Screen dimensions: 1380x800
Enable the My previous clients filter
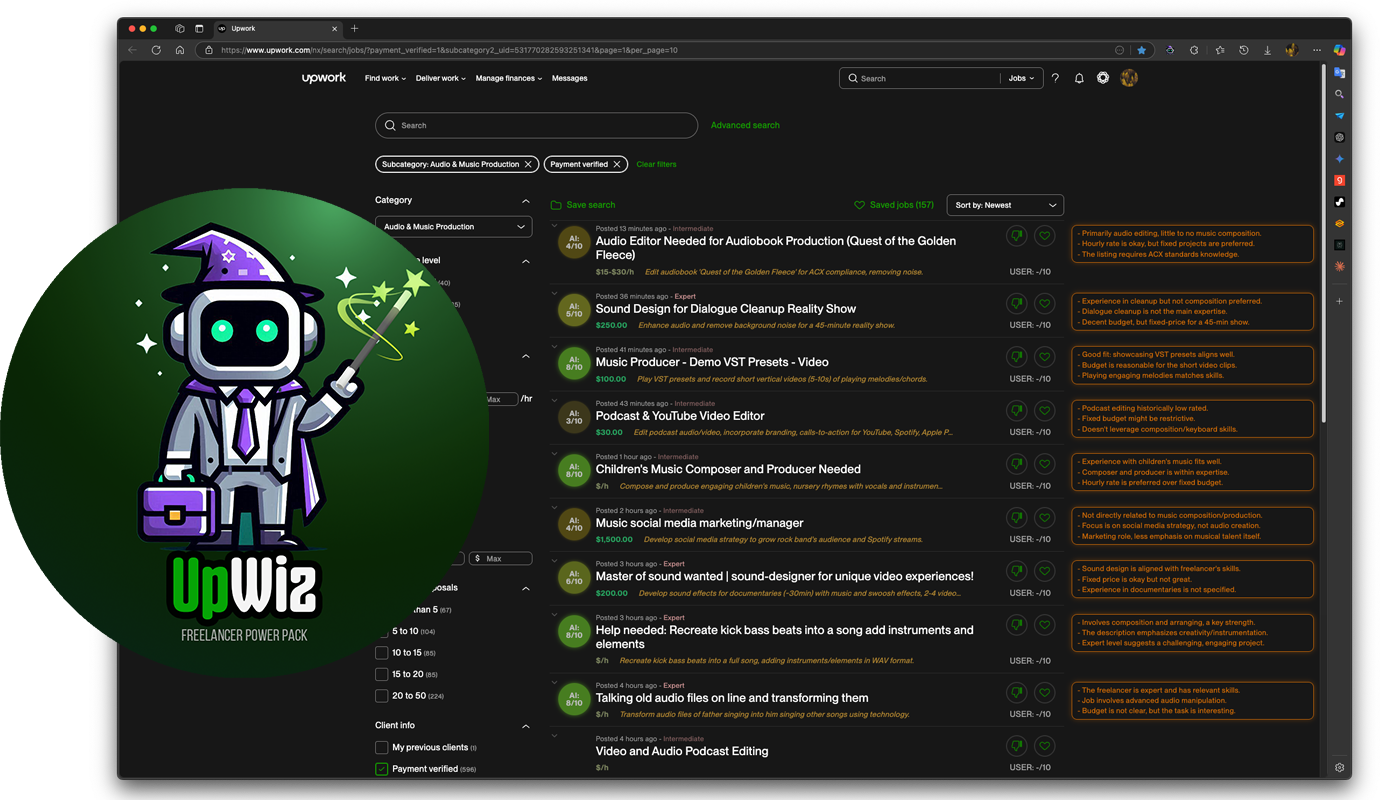pyautogui.click(x=381, y=746)
